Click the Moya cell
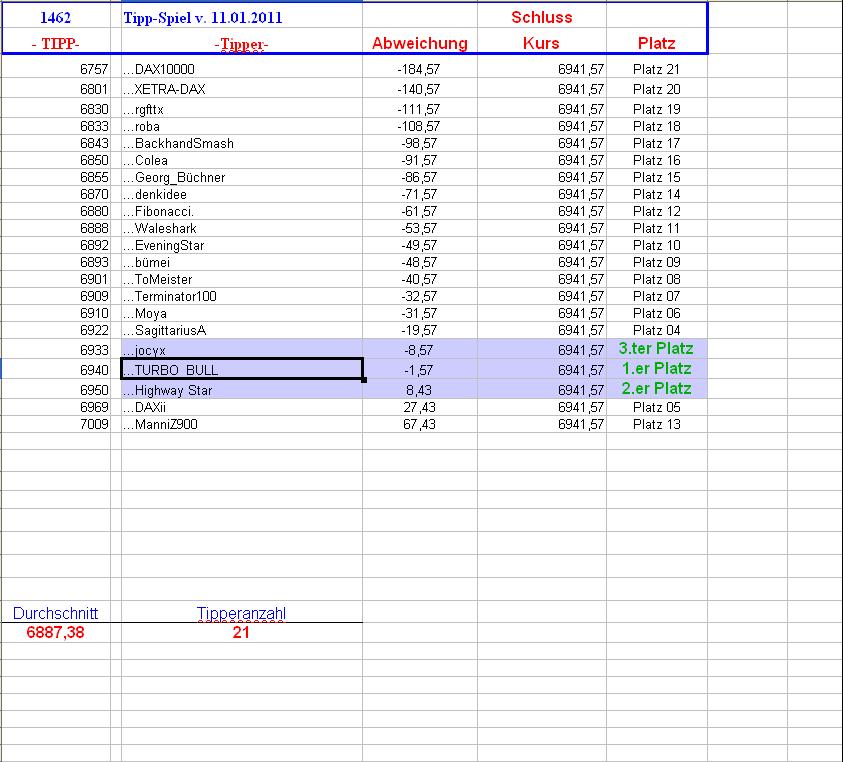Screen dimensions: 843x762 coord(242,313)
